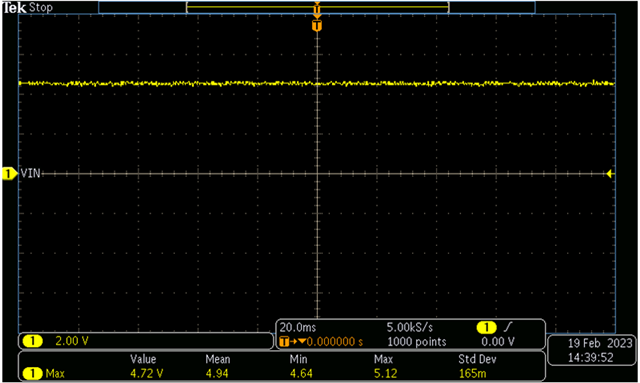Click the date 19 Feb 2023
640x383 pixels.
click(600, 343)
